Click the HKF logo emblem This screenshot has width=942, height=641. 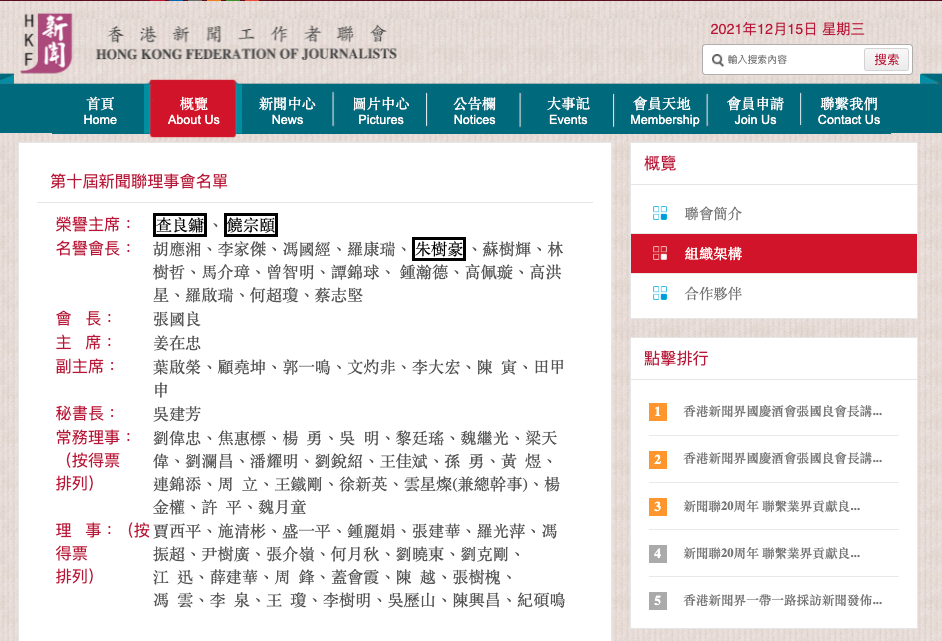pos(47,42)
